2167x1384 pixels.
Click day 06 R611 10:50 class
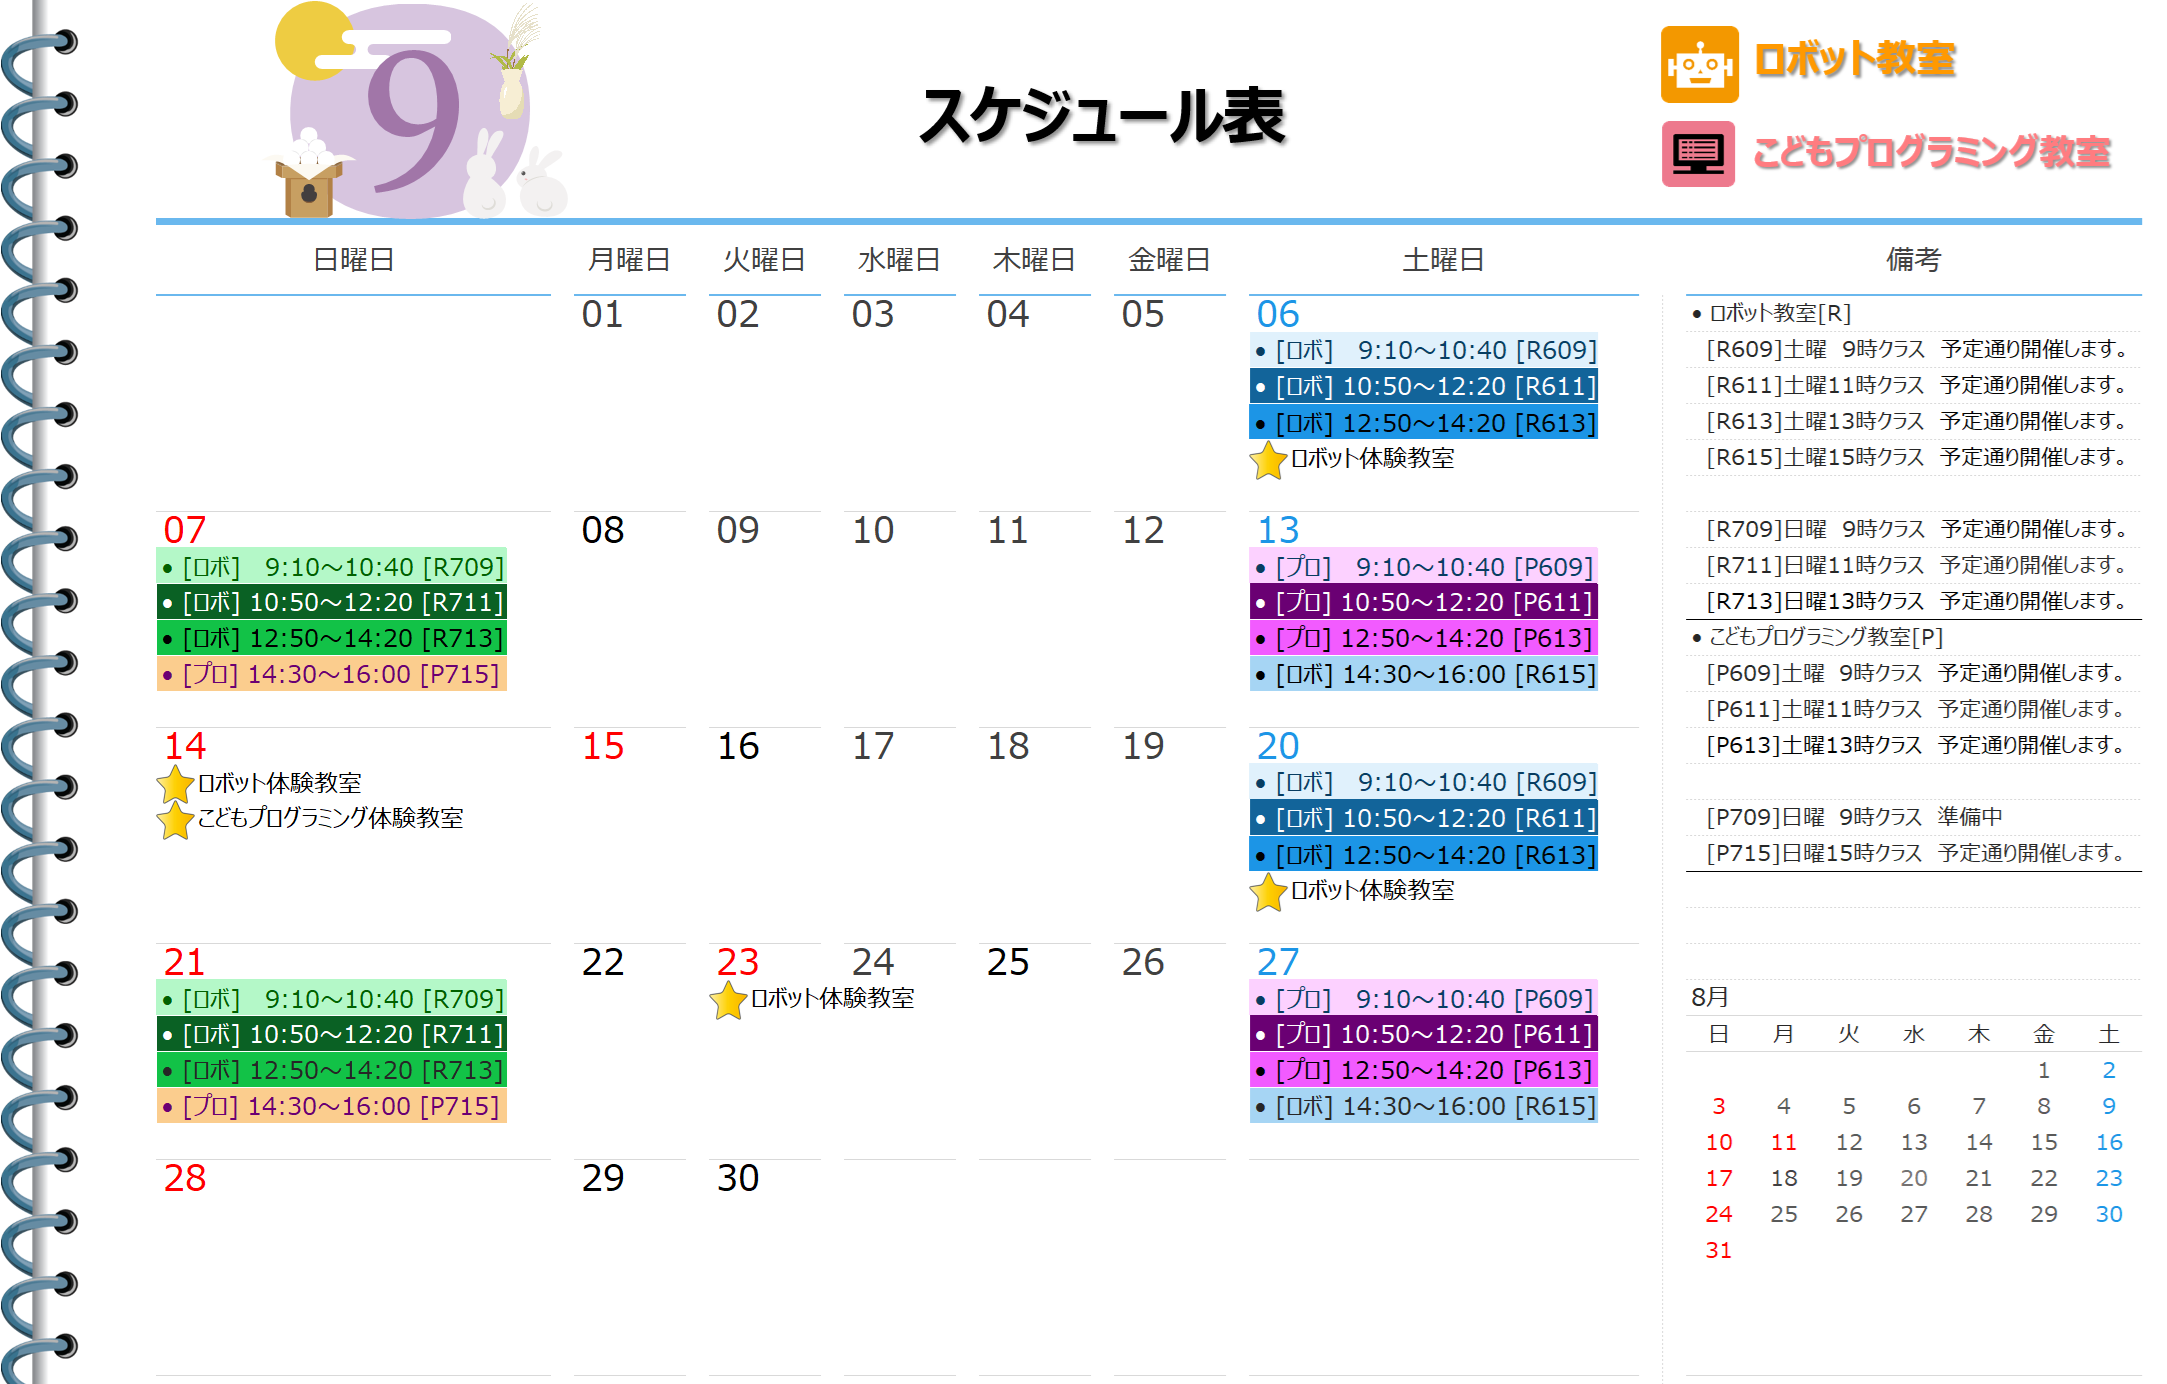pos(1424,386)
